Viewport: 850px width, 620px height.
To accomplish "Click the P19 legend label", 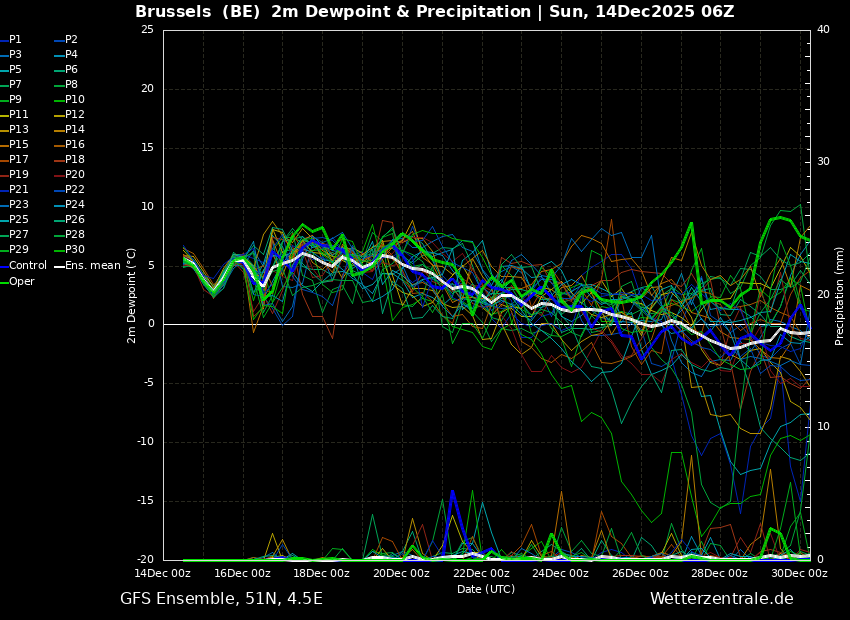I will click(18, 175).
